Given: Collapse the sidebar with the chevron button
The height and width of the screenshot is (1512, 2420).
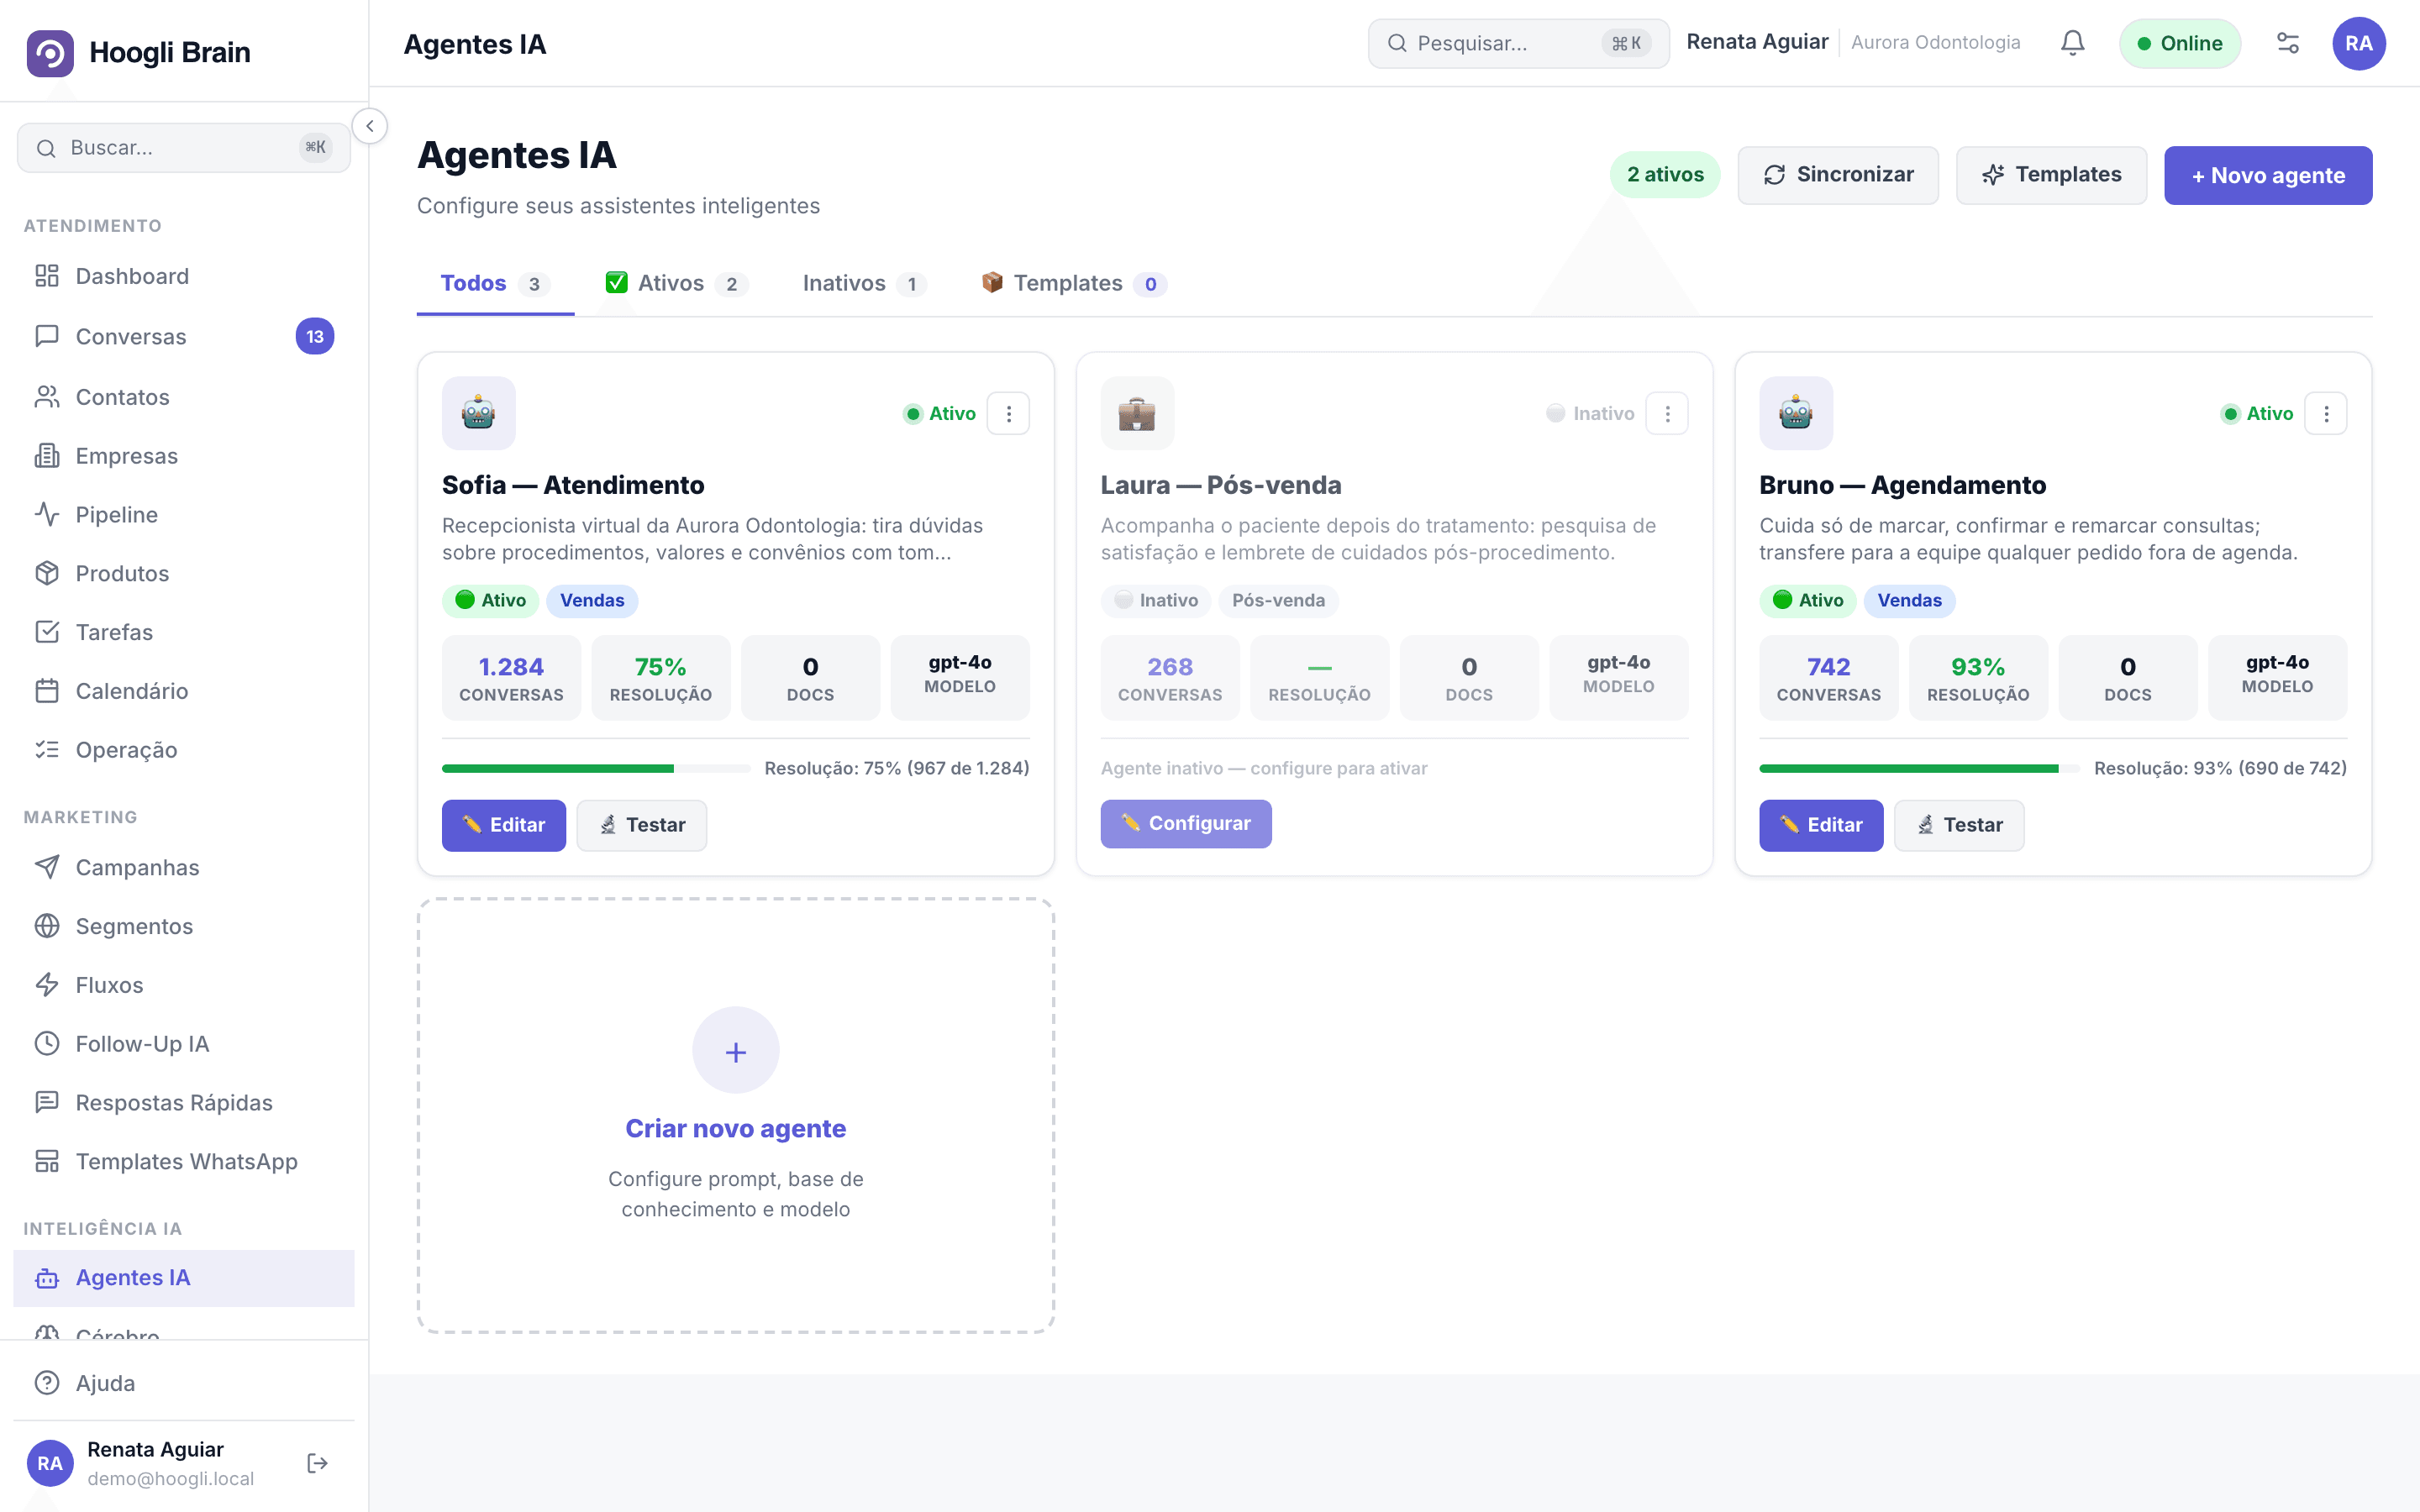Looking at the screenshot, I should tap(370, 126).
